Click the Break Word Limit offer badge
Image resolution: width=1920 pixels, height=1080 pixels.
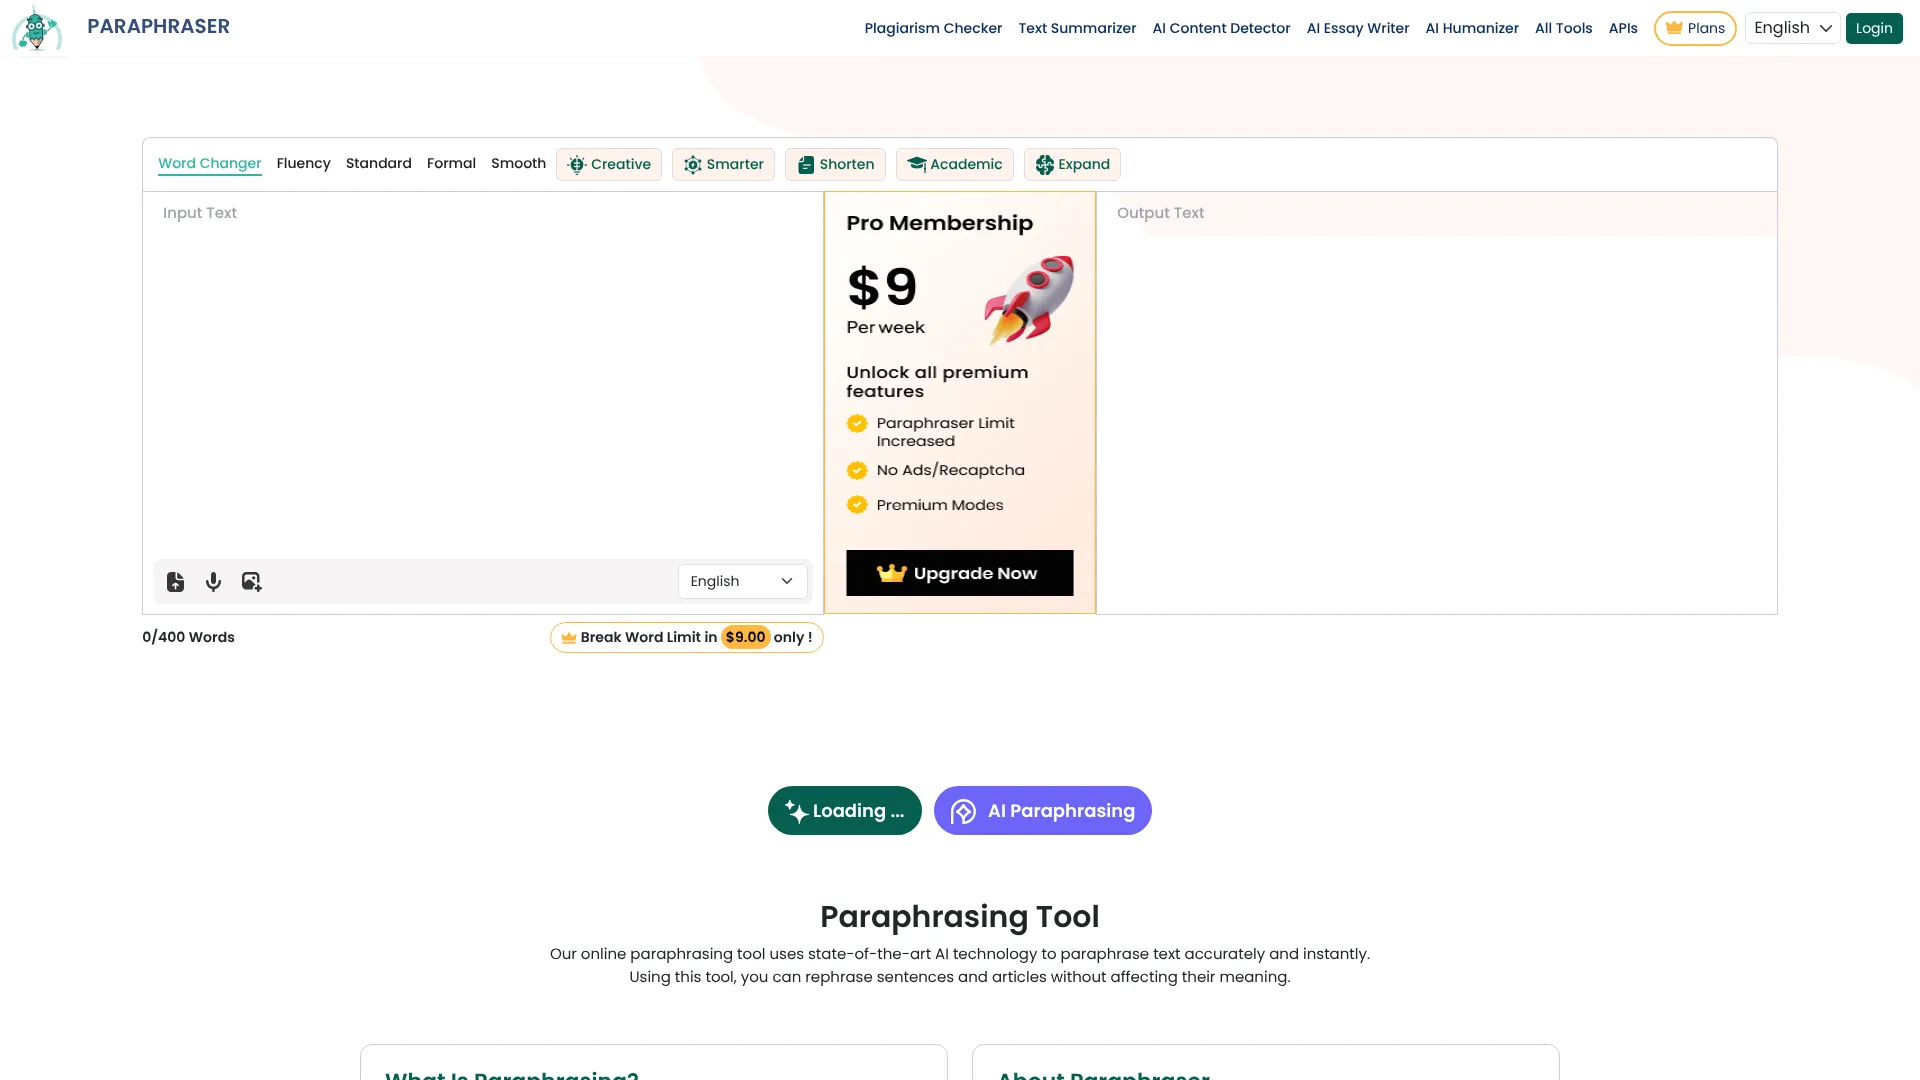point(686,637)
